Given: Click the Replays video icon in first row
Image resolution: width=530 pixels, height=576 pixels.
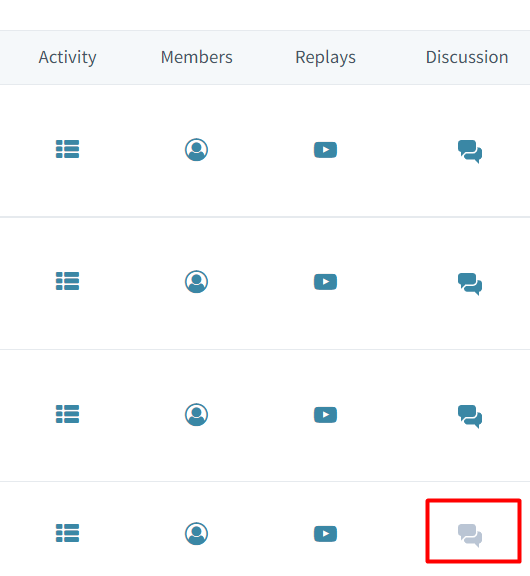Looking at the screenshot, I should click(325, 150).
